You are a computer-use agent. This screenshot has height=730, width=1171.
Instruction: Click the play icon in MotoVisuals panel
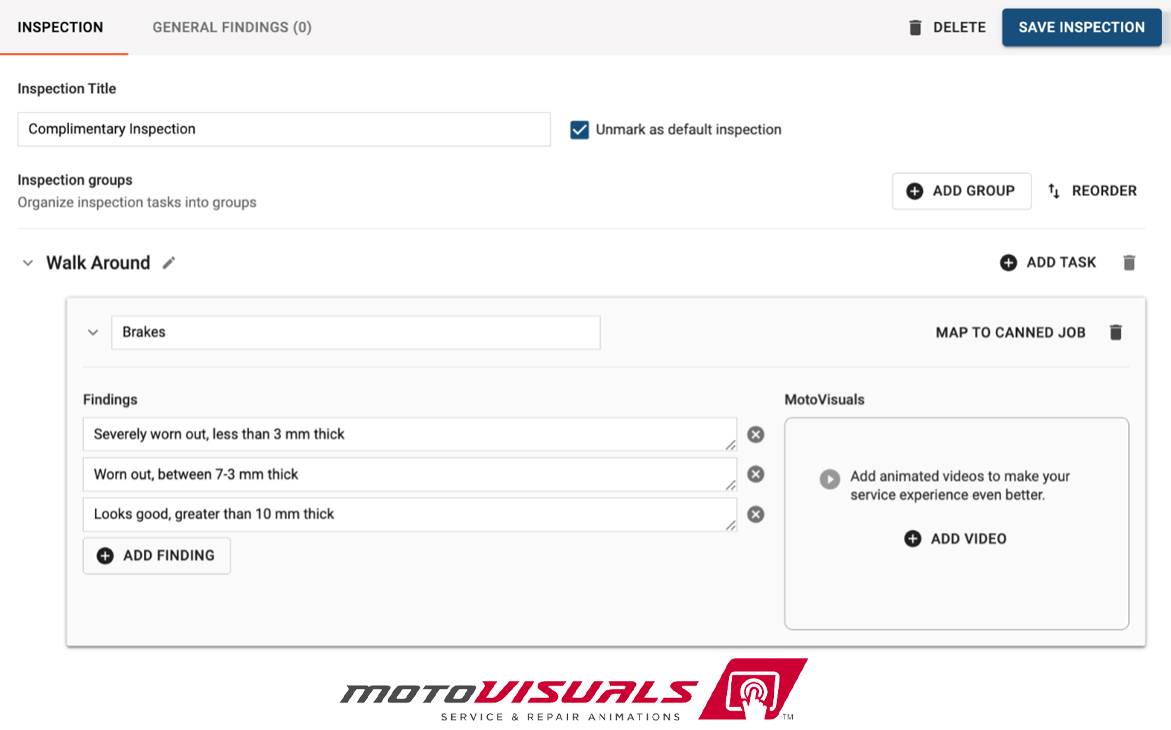[x=829, y=479]
